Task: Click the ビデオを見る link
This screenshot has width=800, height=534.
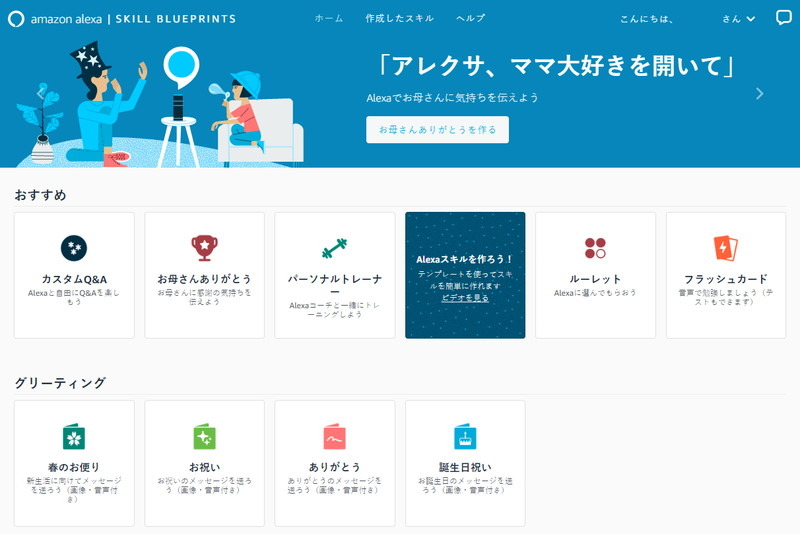Action: tap(465, 298)
